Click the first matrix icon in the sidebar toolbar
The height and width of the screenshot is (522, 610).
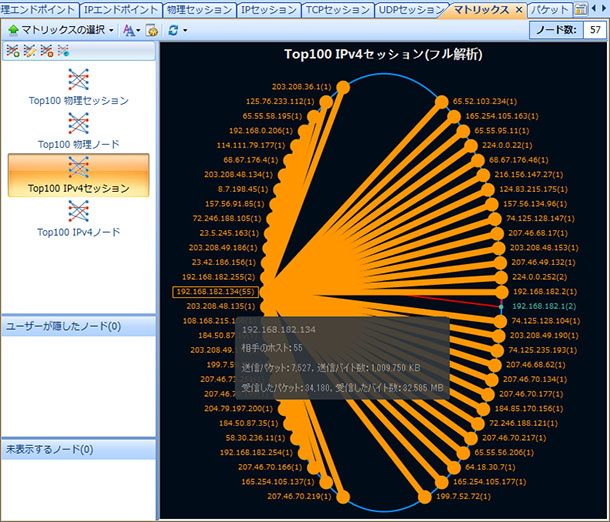tap(11, 51)
